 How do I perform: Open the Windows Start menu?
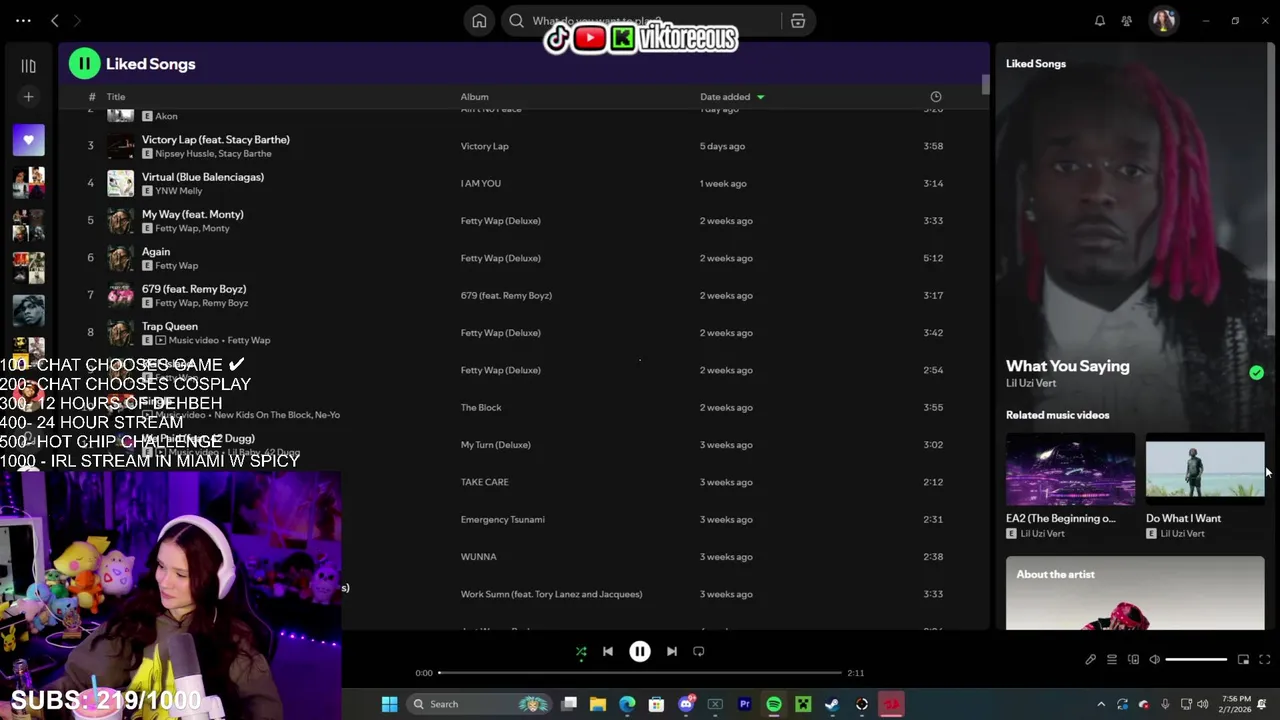[x=389, y=704]
